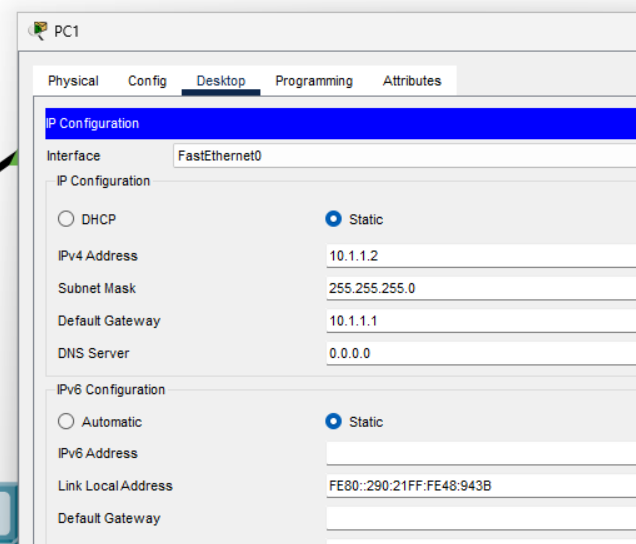The width and height of the screenshot is (636, 544).
Task: Open the Config tab
Action: pyautogui.click(x=147, y=81)
